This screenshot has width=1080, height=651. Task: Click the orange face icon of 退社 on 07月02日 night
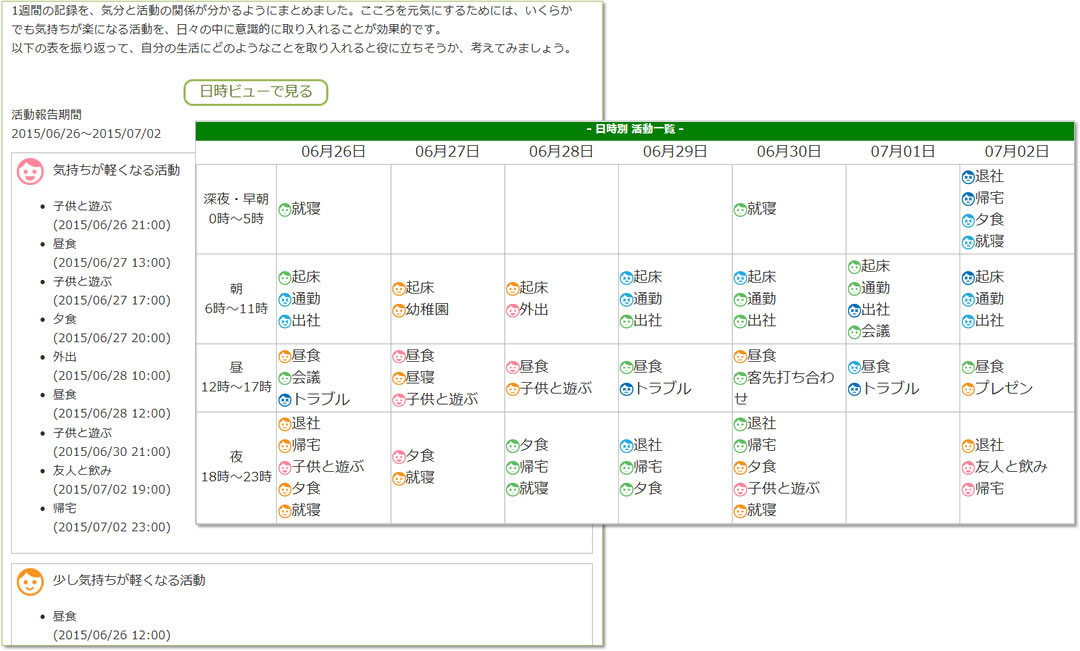(968, 446)
